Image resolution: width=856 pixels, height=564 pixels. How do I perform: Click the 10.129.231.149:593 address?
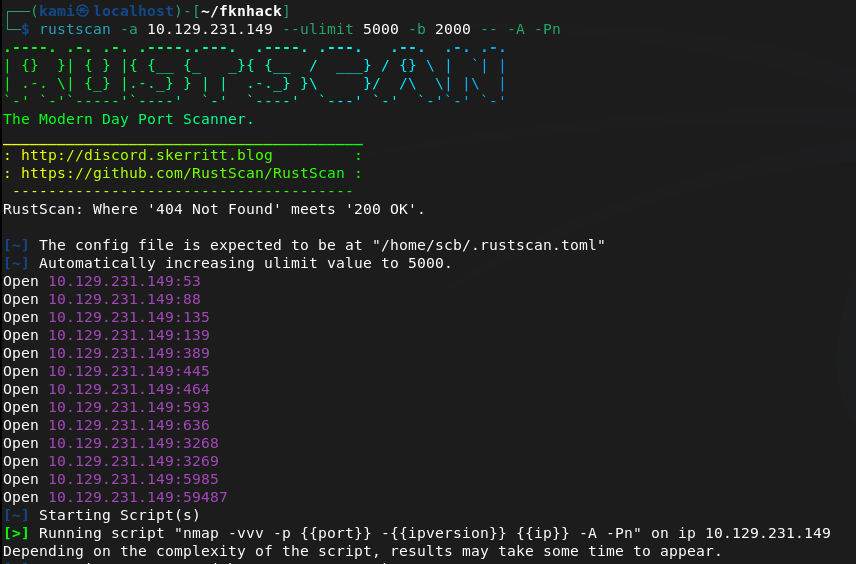pos(128,407)
